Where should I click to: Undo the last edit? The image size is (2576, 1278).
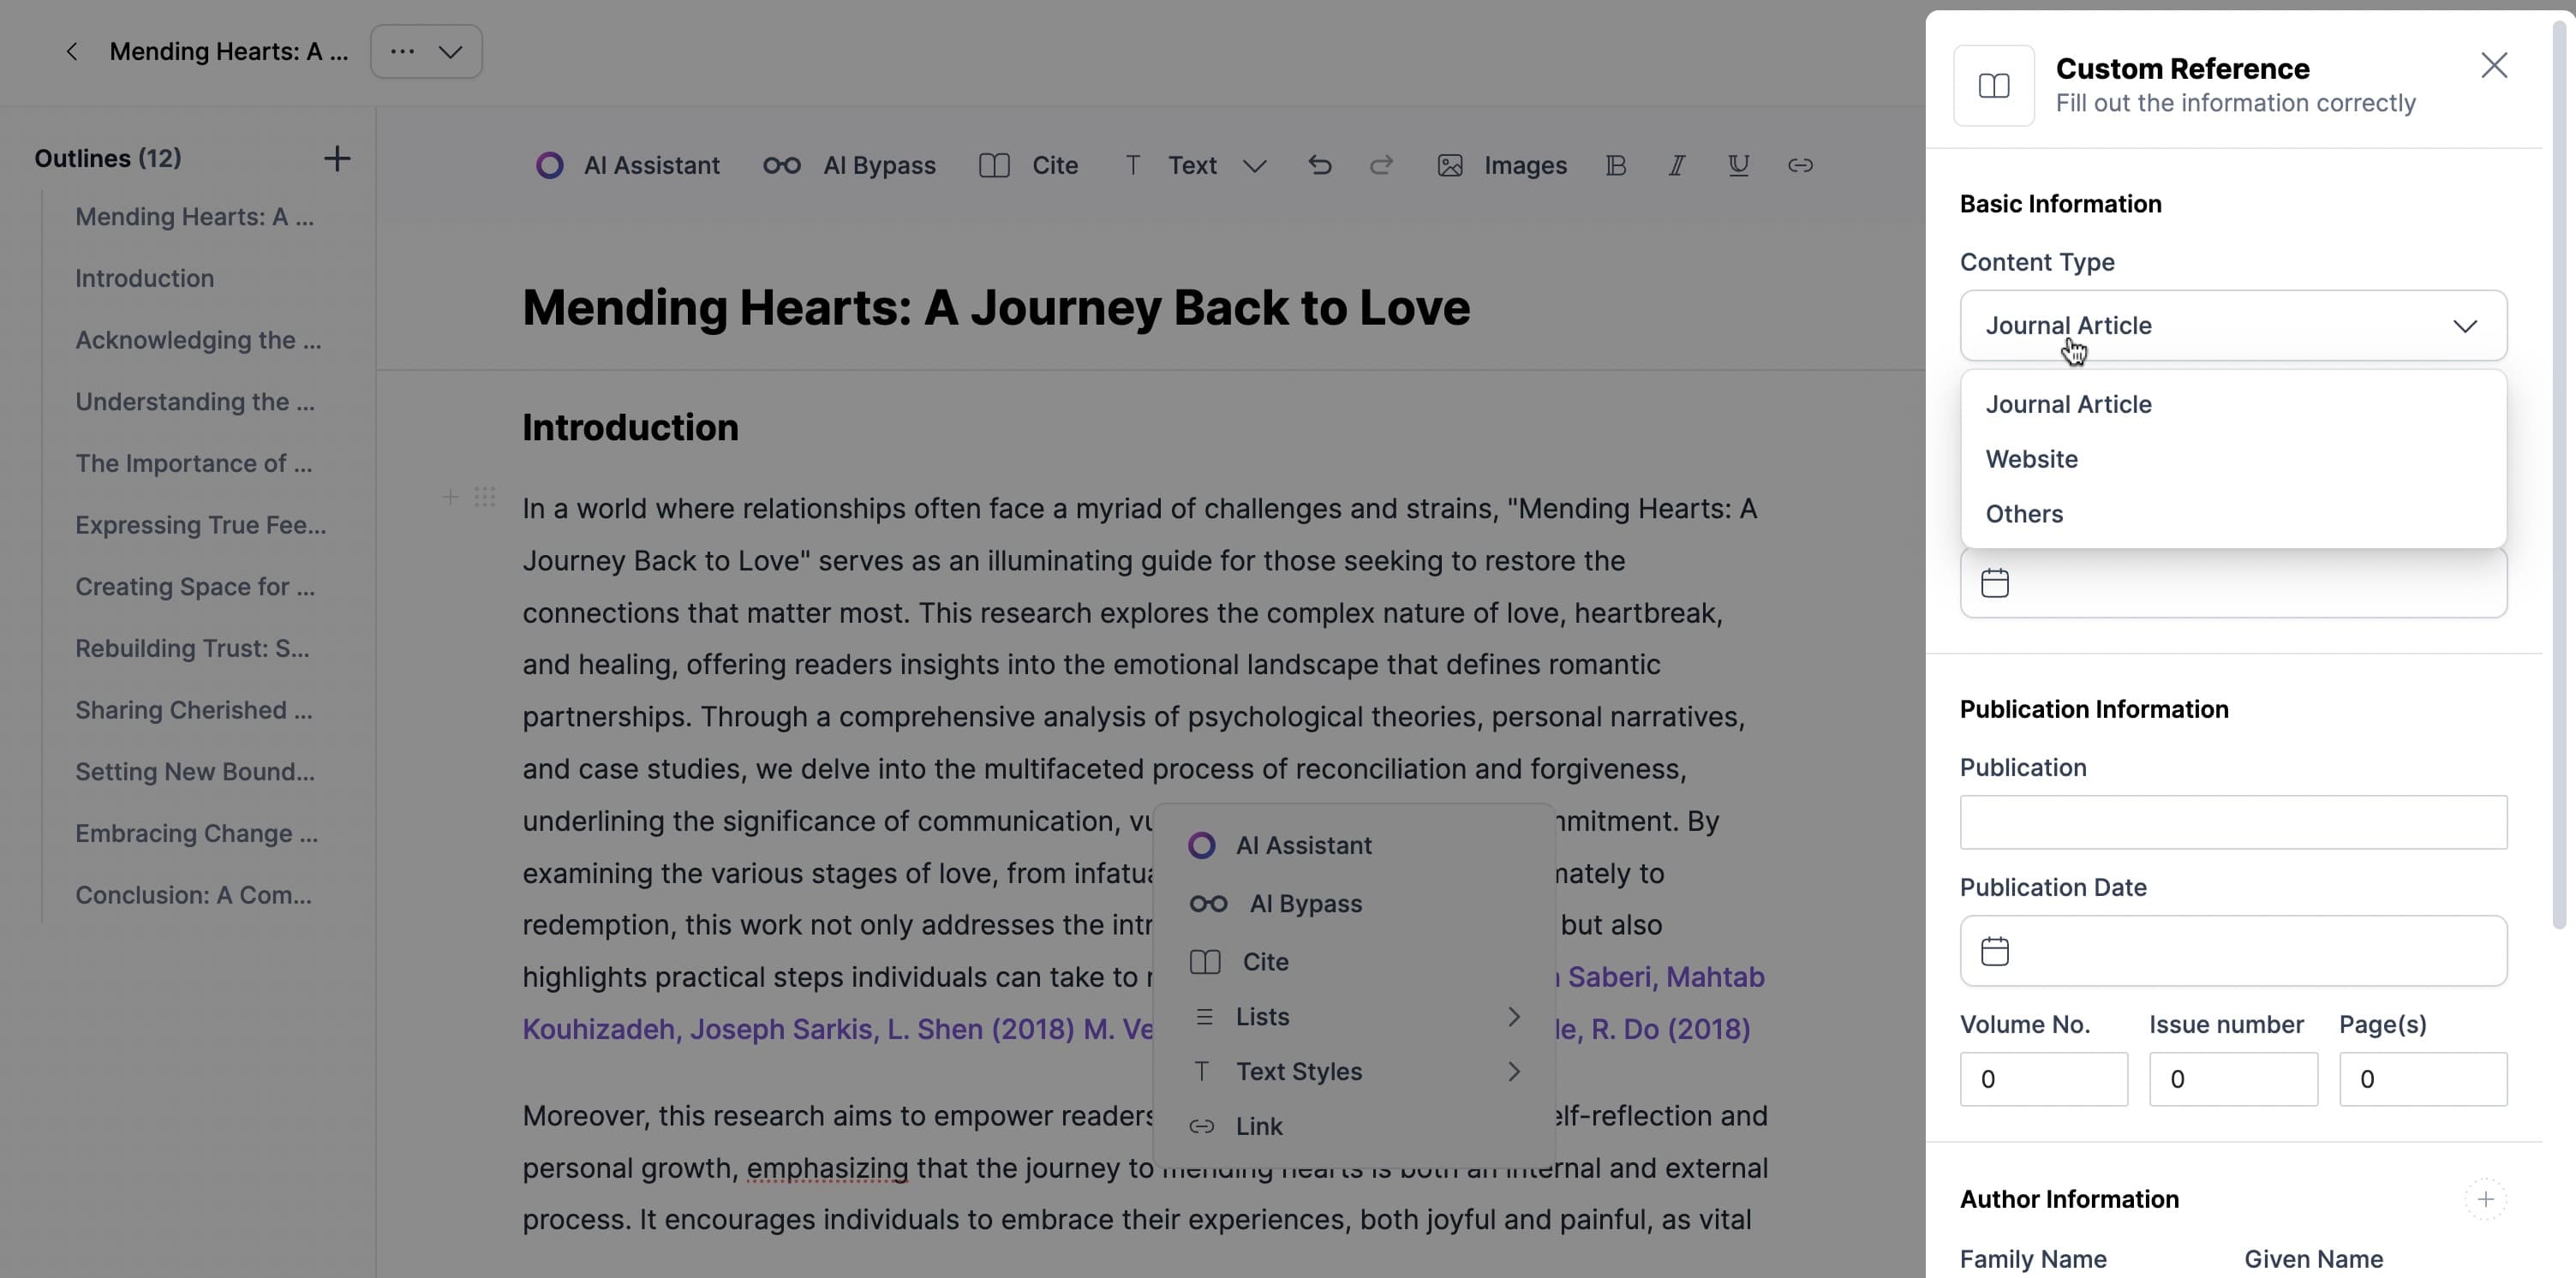point(1320,165)
